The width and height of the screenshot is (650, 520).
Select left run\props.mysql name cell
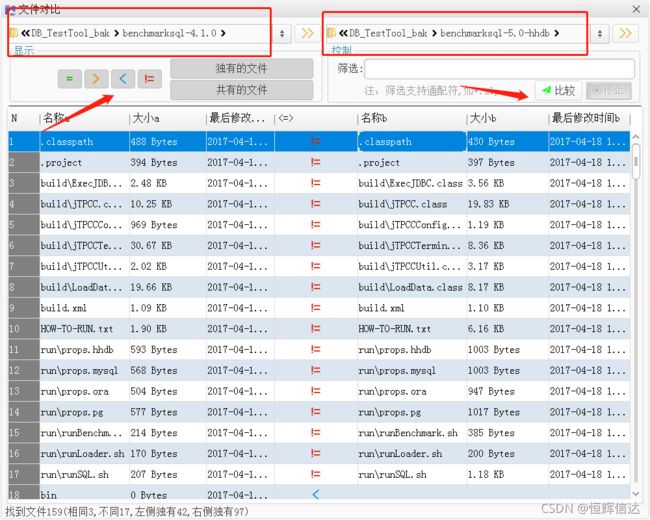(x=85, y=370)
